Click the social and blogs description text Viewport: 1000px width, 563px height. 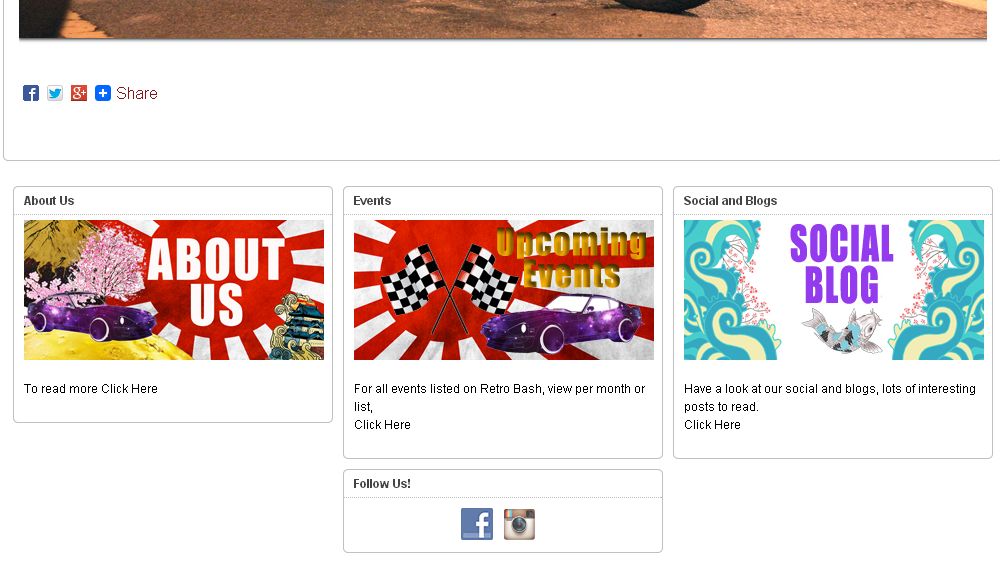click(830, 398)
